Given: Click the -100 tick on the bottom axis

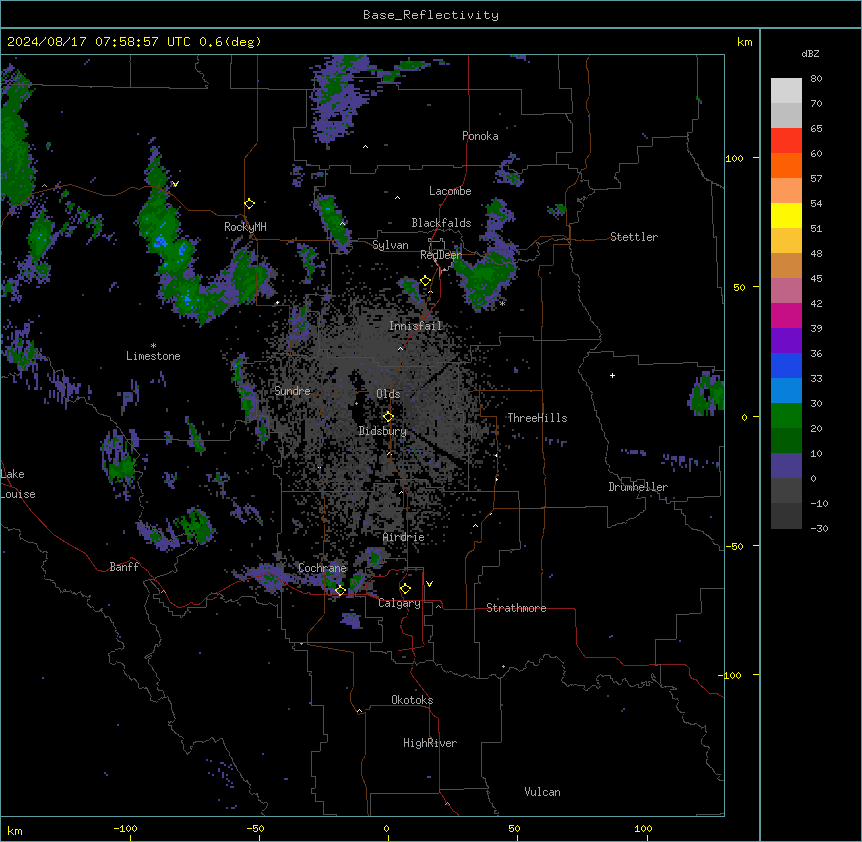Looking at the screenshot, I should coord(125,828).
